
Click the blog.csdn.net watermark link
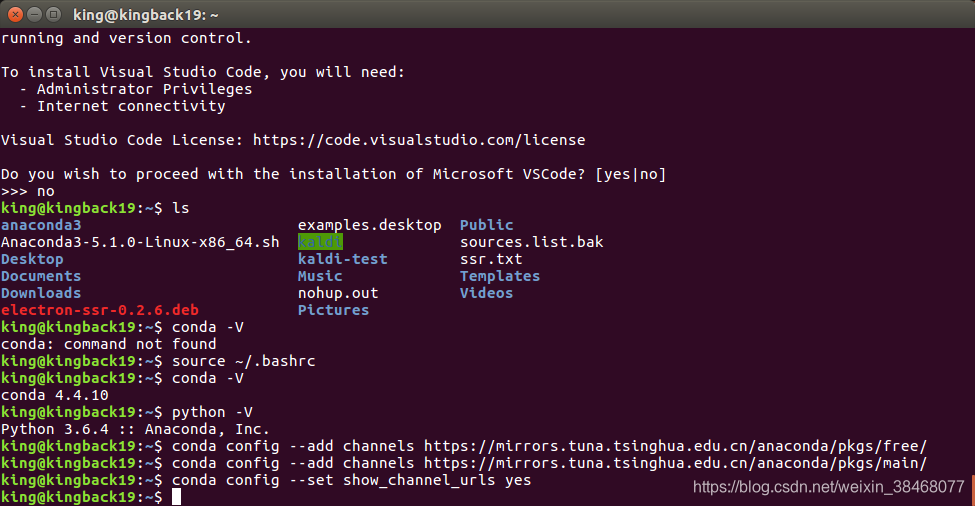click(x=828, y=486)
